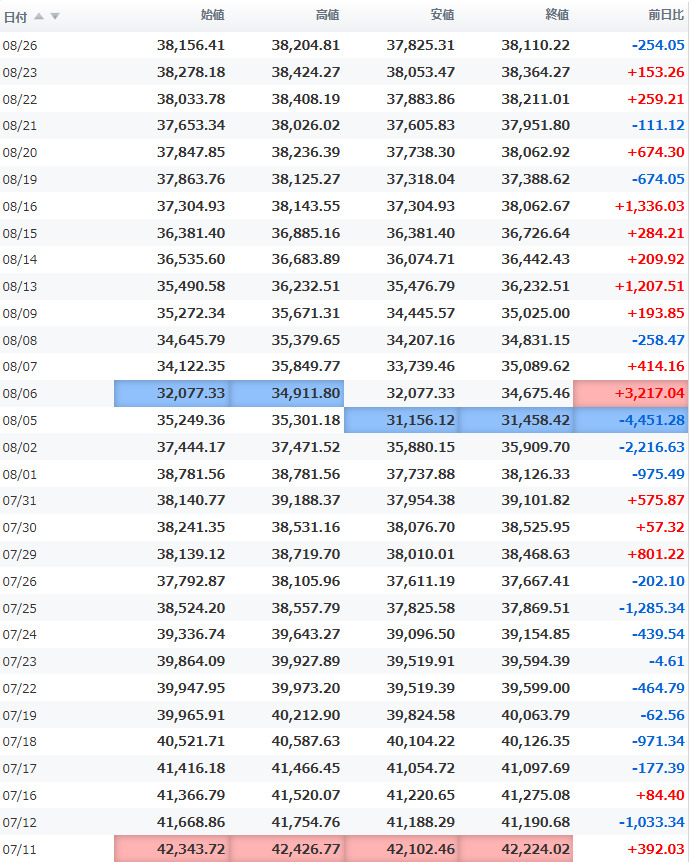689x862 pixels.
Task: Select opening value 38,156.41
Action: coord(191,45)
